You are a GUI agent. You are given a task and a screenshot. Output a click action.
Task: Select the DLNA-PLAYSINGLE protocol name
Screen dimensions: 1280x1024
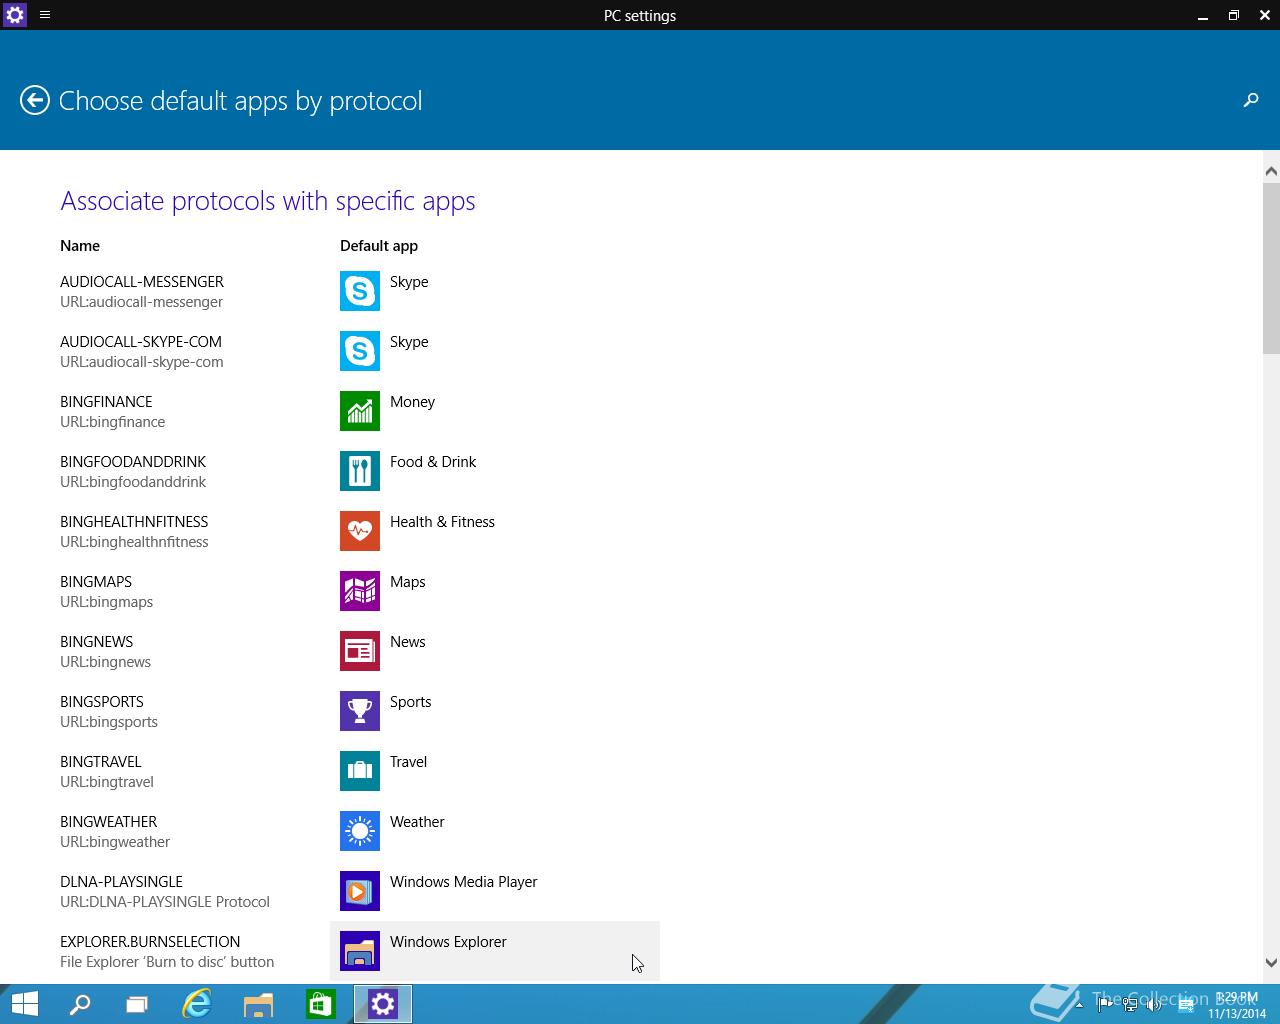pyautogui.click(x=121, y=882)
